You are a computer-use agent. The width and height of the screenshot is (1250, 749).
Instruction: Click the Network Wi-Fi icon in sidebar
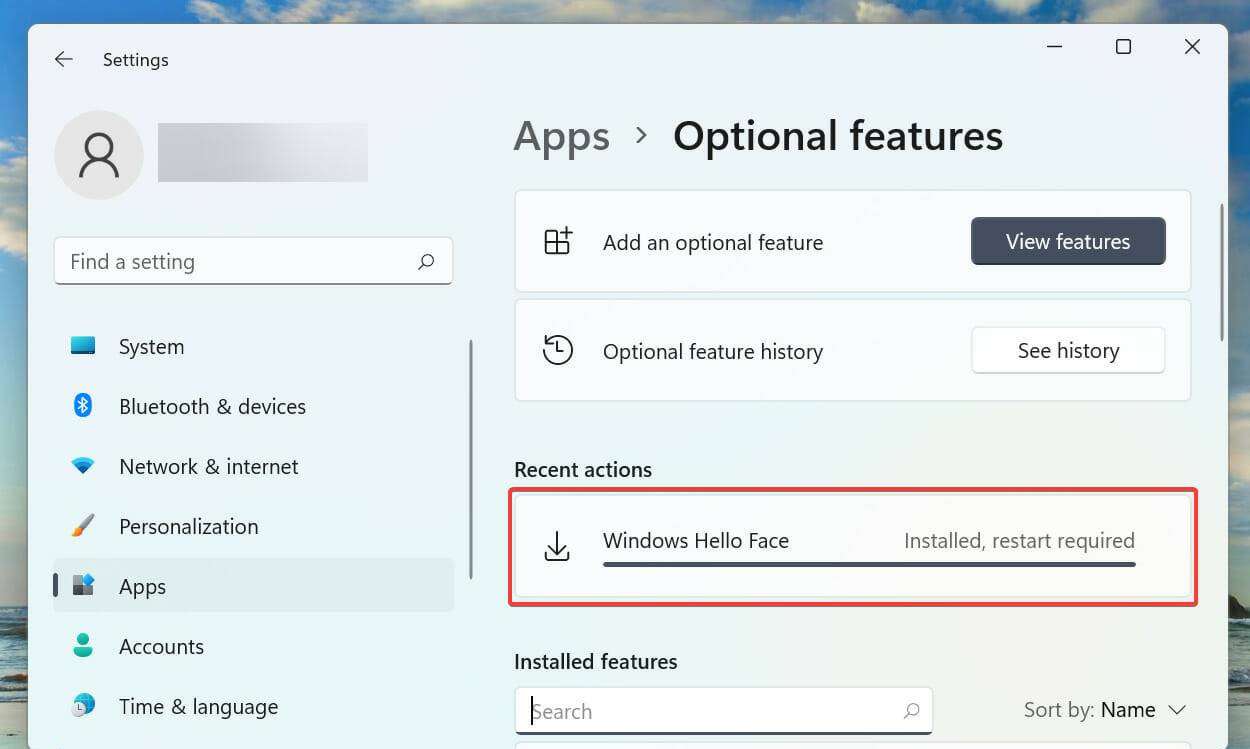pyautogui.click(x=83, y=466)
